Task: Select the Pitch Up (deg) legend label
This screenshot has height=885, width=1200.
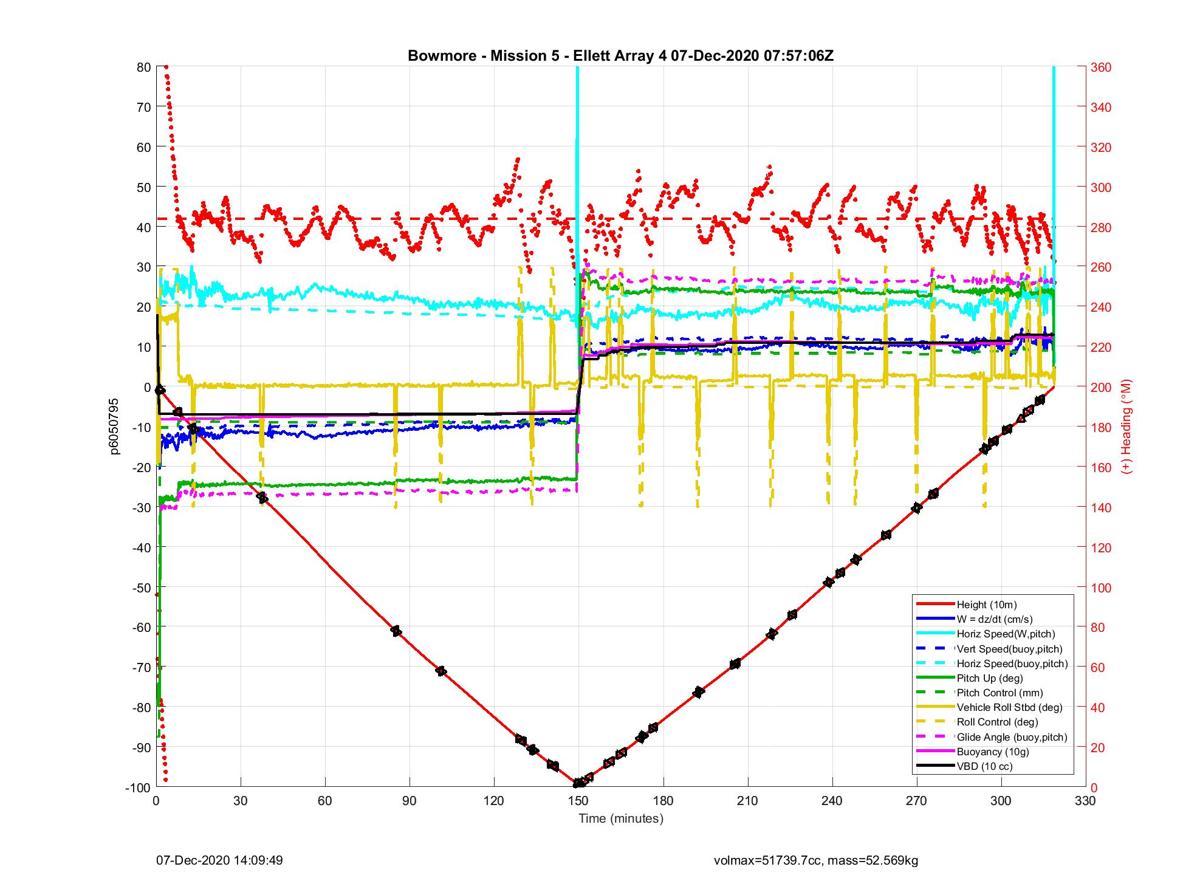Action: pyautogui.click(x=991, y=678)
